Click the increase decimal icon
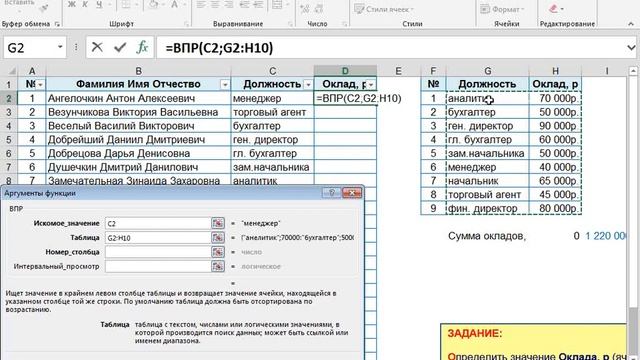 click(304, 8)
